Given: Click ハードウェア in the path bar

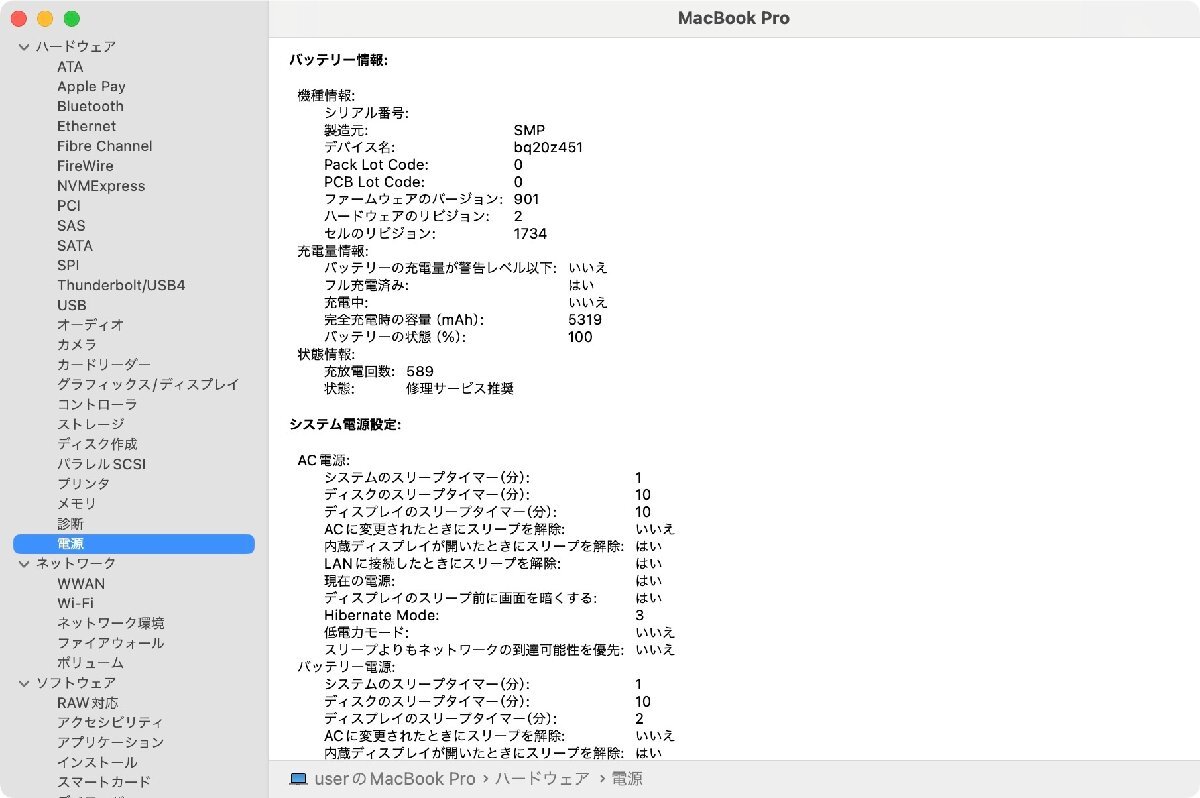Looking at the screenshot, I should (542, 778).
